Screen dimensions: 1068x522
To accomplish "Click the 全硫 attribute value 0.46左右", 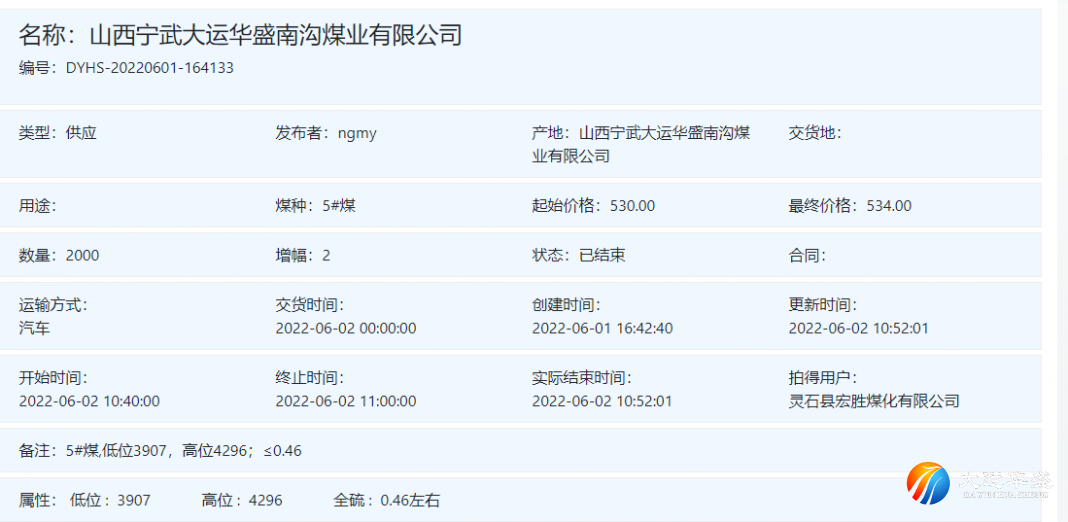I will tap(410, 500).
